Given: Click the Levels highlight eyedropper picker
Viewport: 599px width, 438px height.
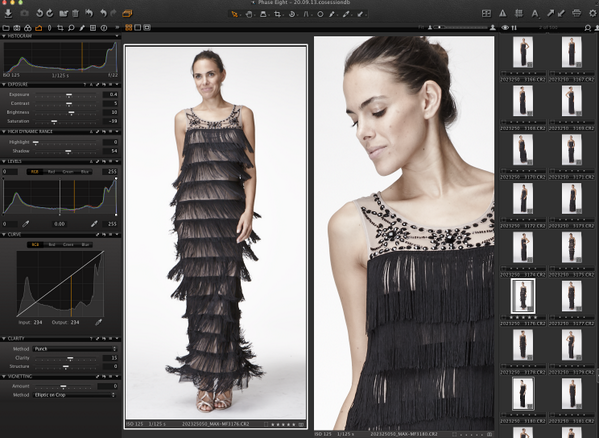Looking at the screenshot, I should pyautogui.click(x=94, y=224).
